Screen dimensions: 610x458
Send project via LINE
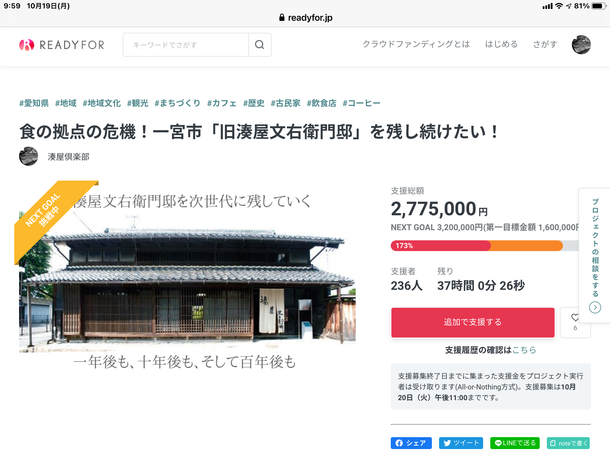(x=515, y=443)
